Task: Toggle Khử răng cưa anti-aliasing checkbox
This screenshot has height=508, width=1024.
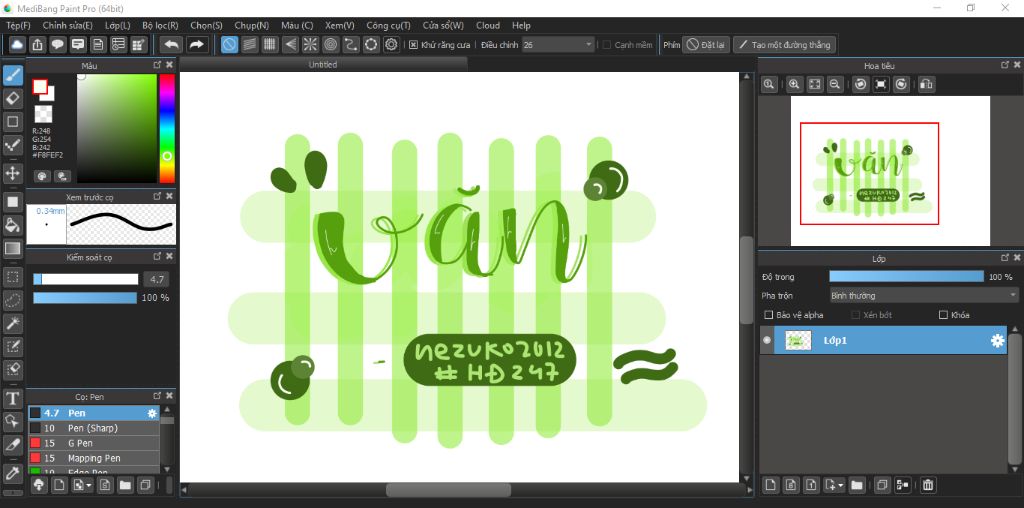Action: 413,45
